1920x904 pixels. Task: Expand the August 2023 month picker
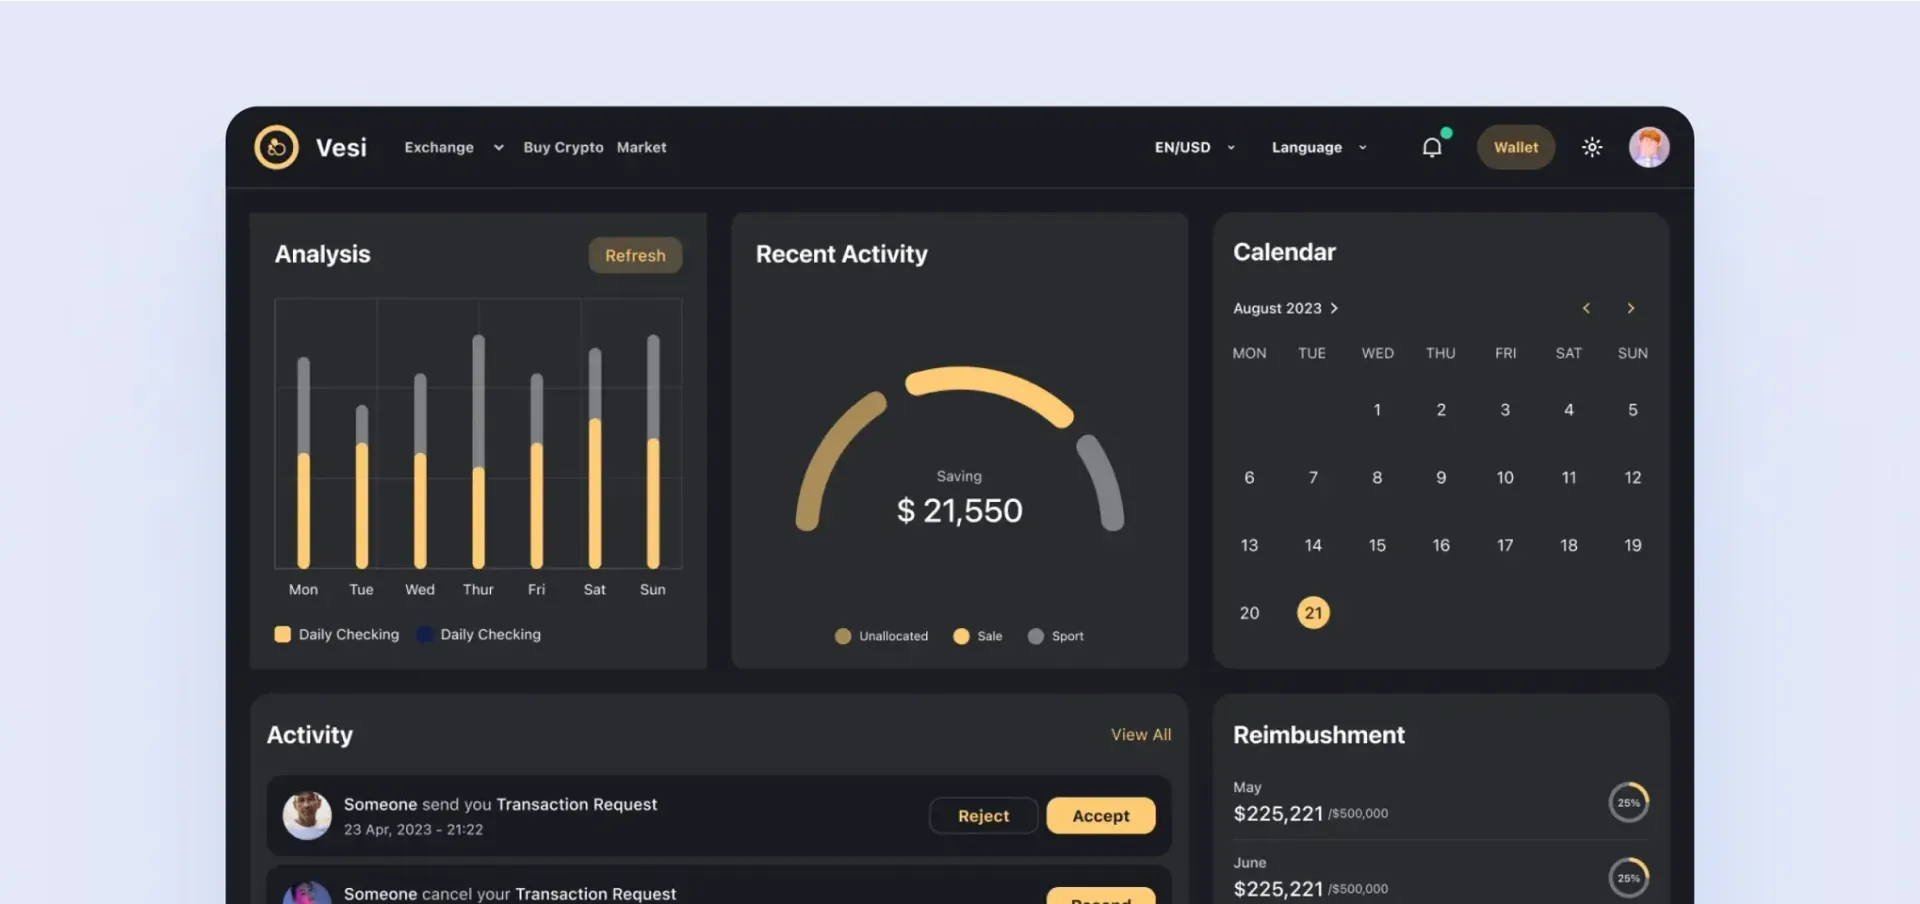pos(1285,308)
